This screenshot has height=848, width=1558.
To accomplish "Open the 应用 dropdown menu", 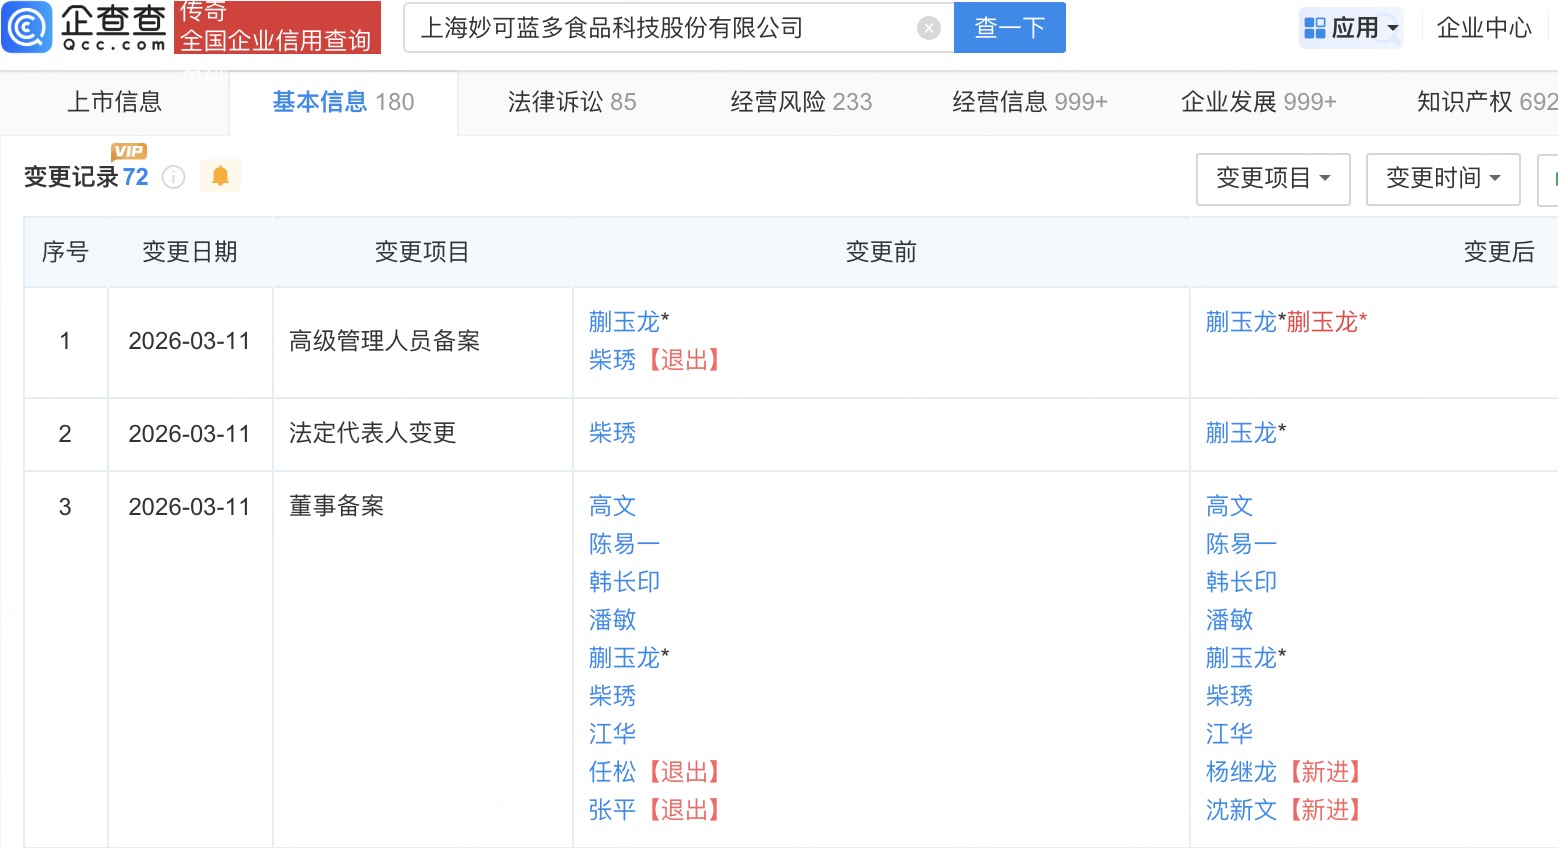I will tap(1352, 28).
